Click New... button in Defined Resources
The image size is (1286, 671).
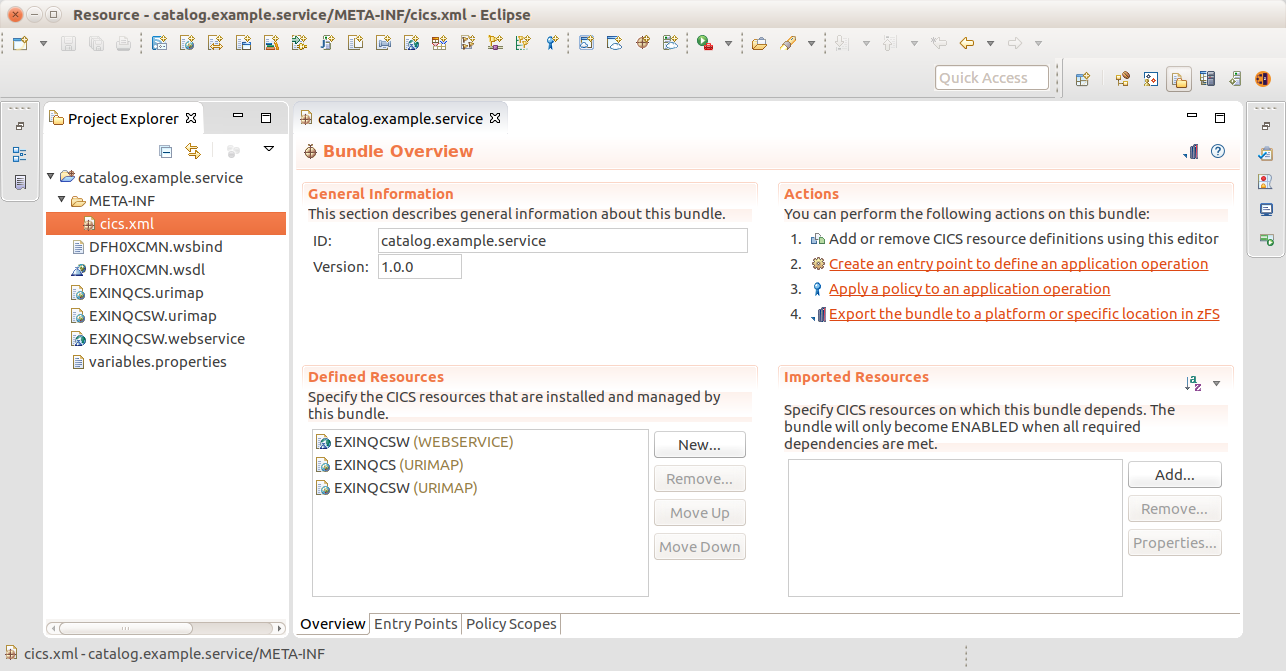699,445
